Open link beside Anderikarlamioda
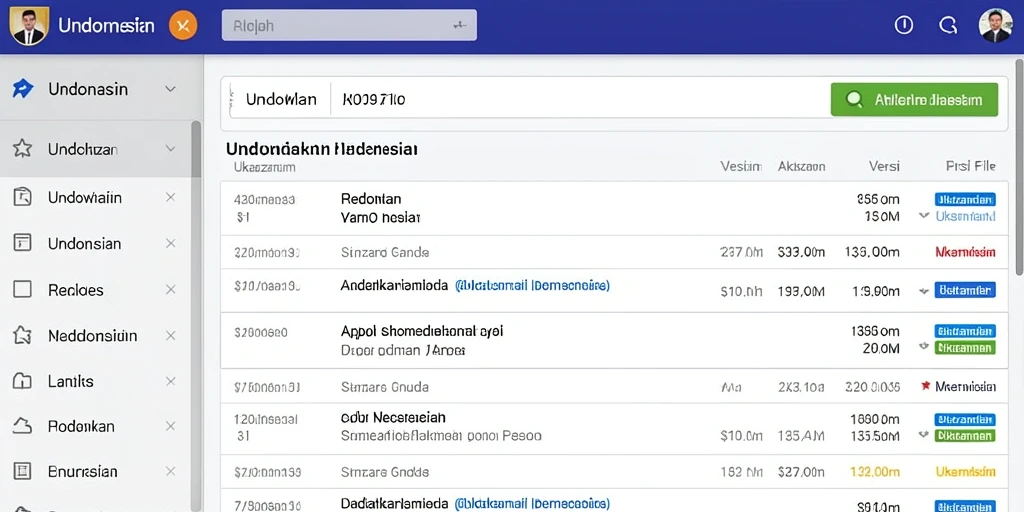The width and height of the screenshot is (1024, 512). coord(532,285)
